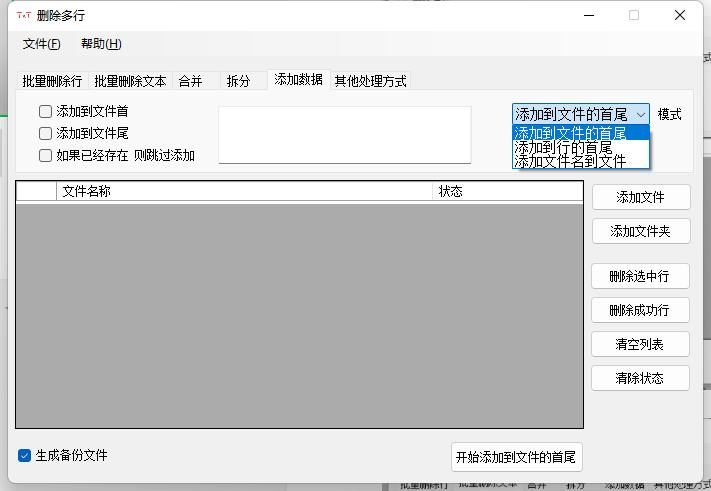The image size is (711, 491).
Task: Reset statuses with 清除状态 button
Action: point(640,378)
